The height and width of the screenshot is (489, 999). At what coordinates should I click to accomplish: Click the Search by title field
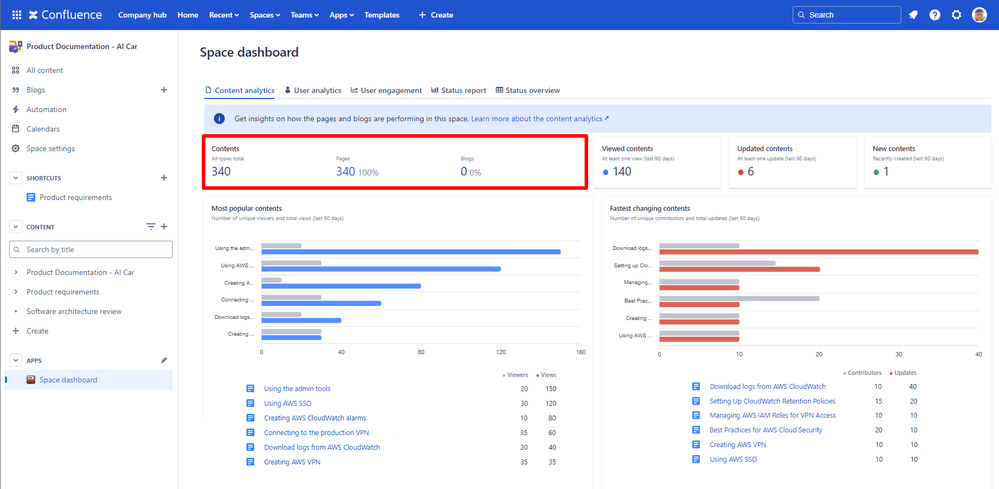pyautogui.click(x=91, y=250)
